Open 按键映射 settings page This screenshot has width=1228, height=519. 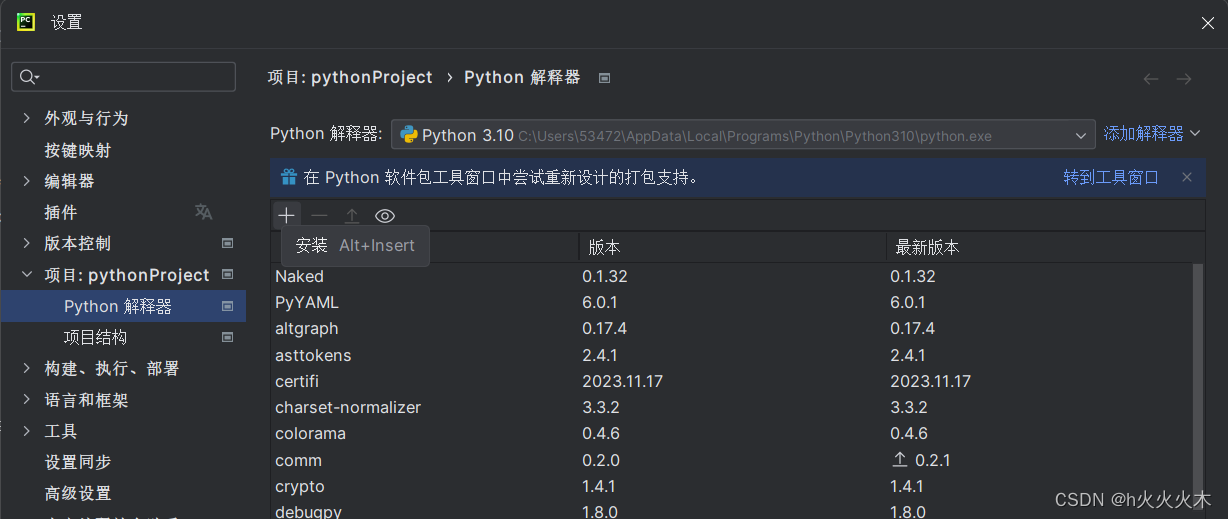[78, 150]
